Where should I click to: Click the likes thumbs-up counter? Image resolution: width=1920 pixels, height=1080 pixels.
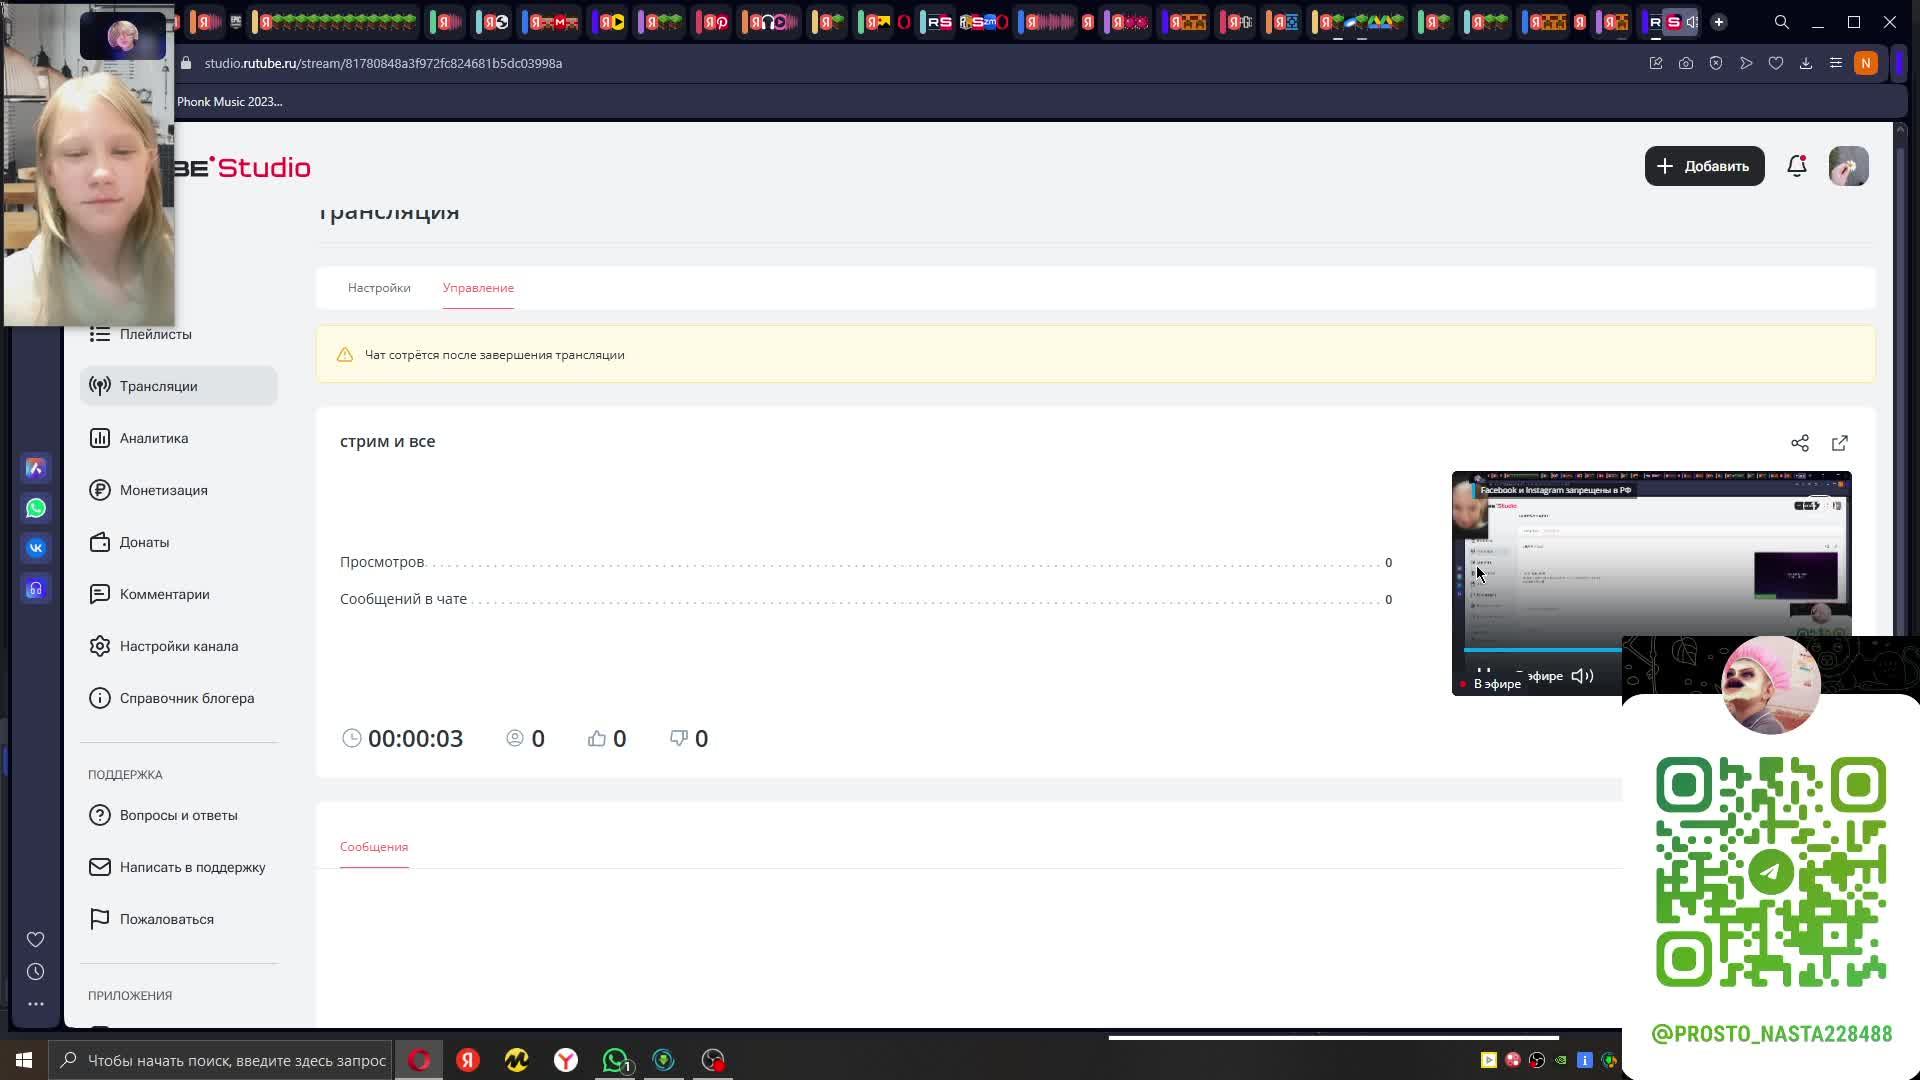click(x=607, y=738)
